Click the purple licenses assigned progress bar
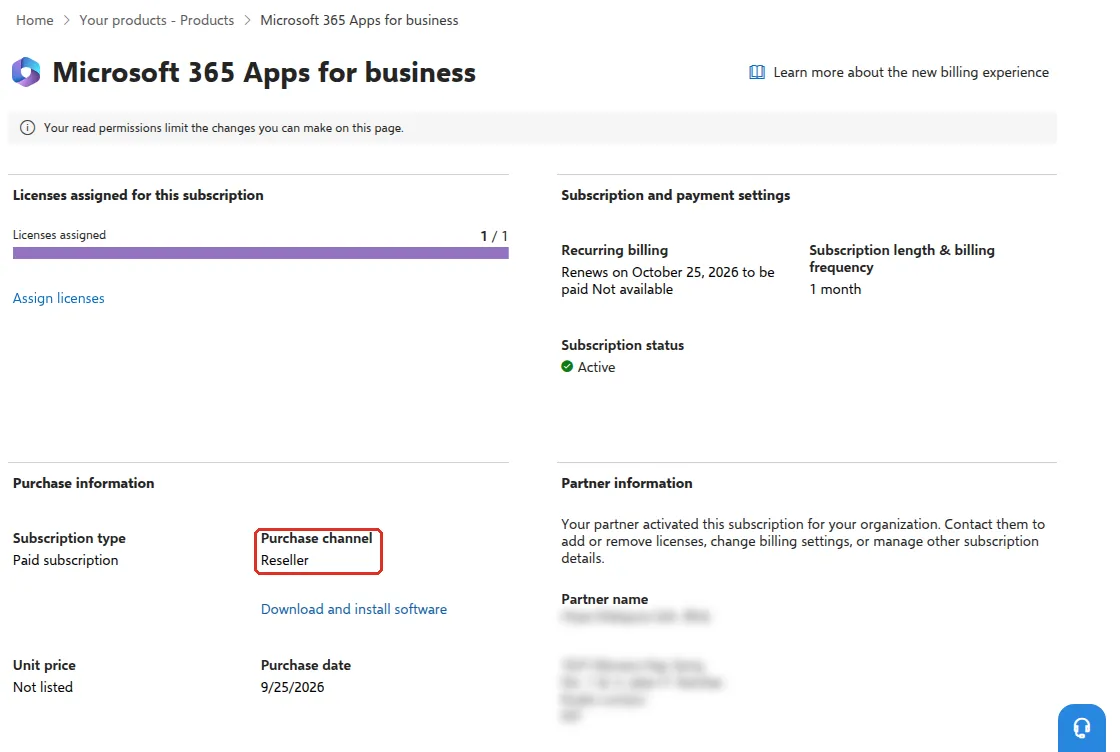1120x752 pixels. tap(261, 253)
